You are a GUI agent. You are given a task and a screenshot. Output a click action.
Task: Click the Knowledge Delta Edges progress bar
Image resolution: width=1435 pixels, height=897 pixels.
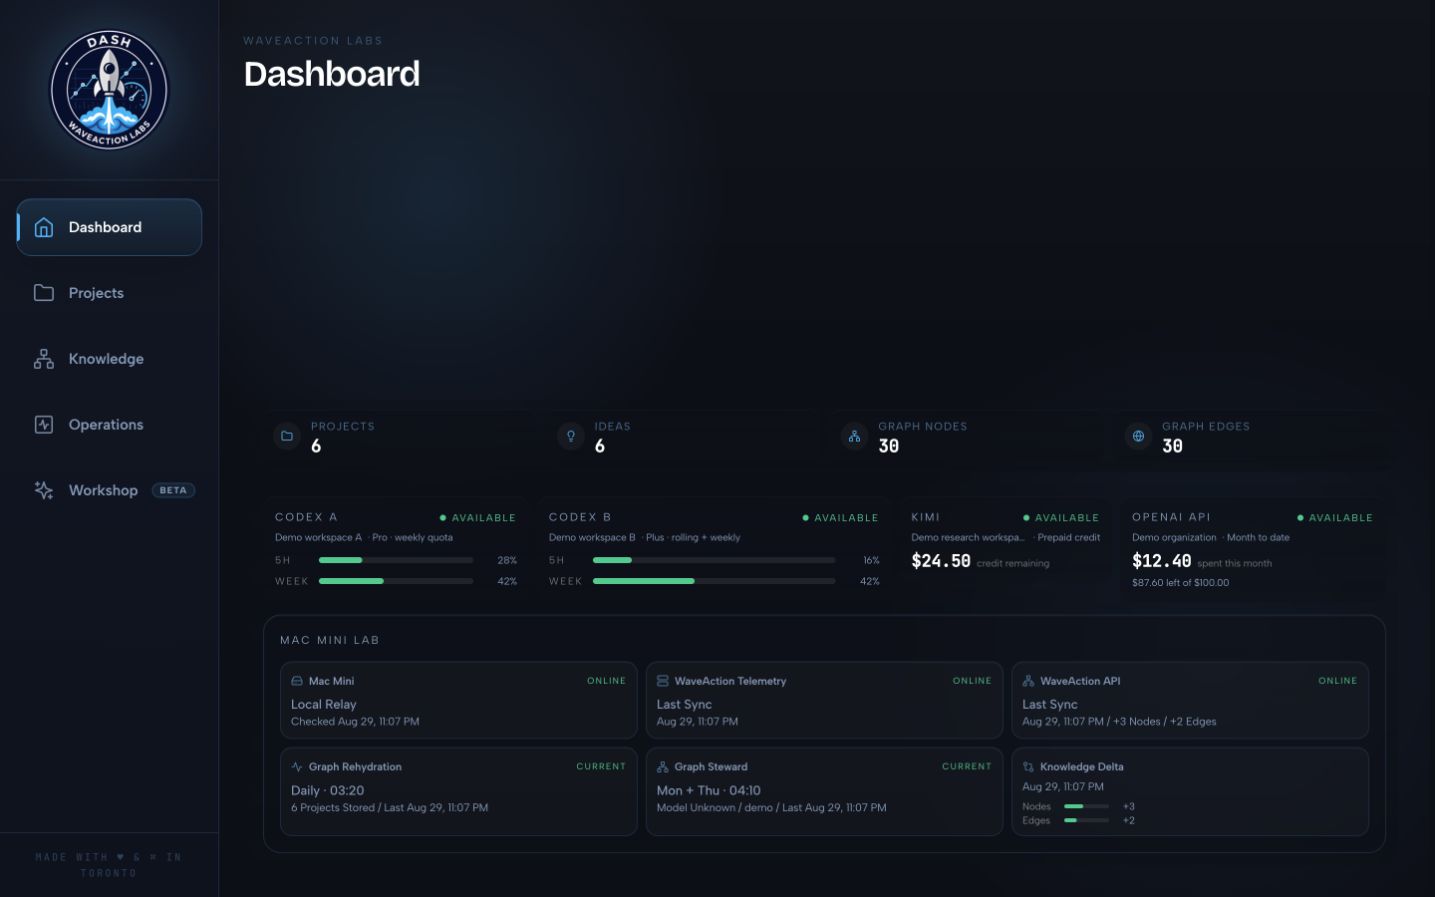click(x=1086, y=820)
